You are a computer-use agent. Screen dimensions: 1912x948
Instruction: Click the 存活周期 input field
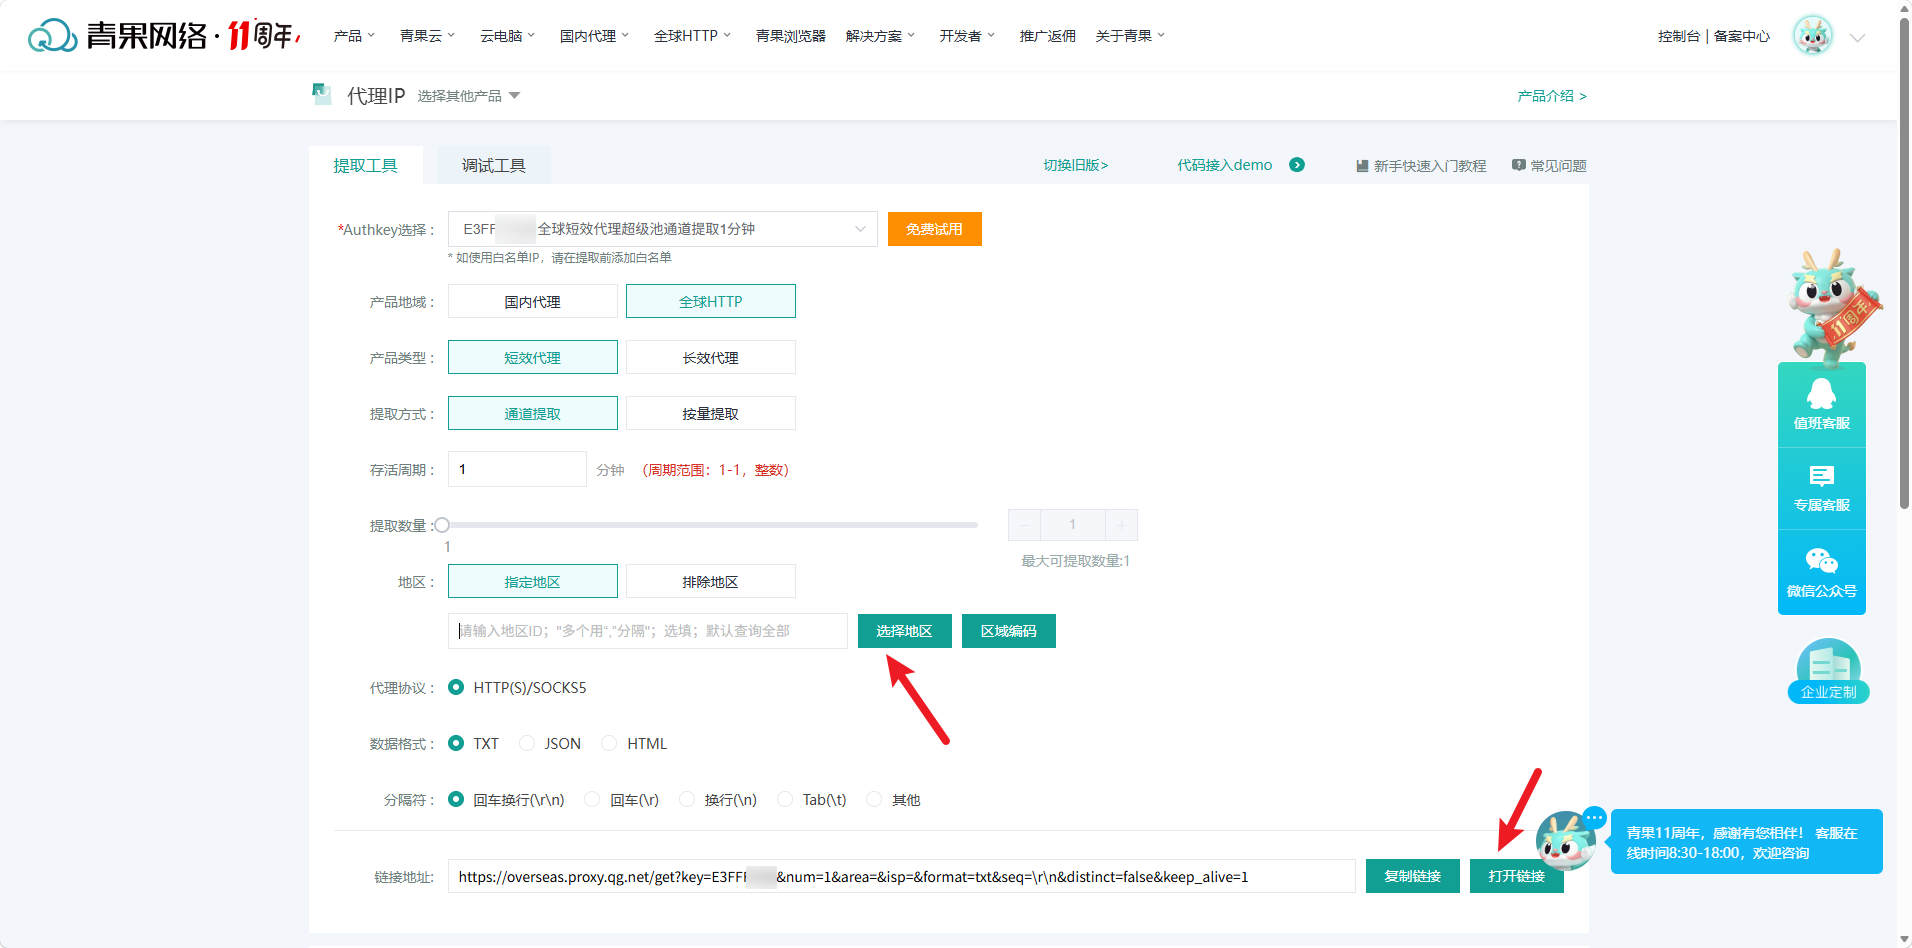pos(517,469)
